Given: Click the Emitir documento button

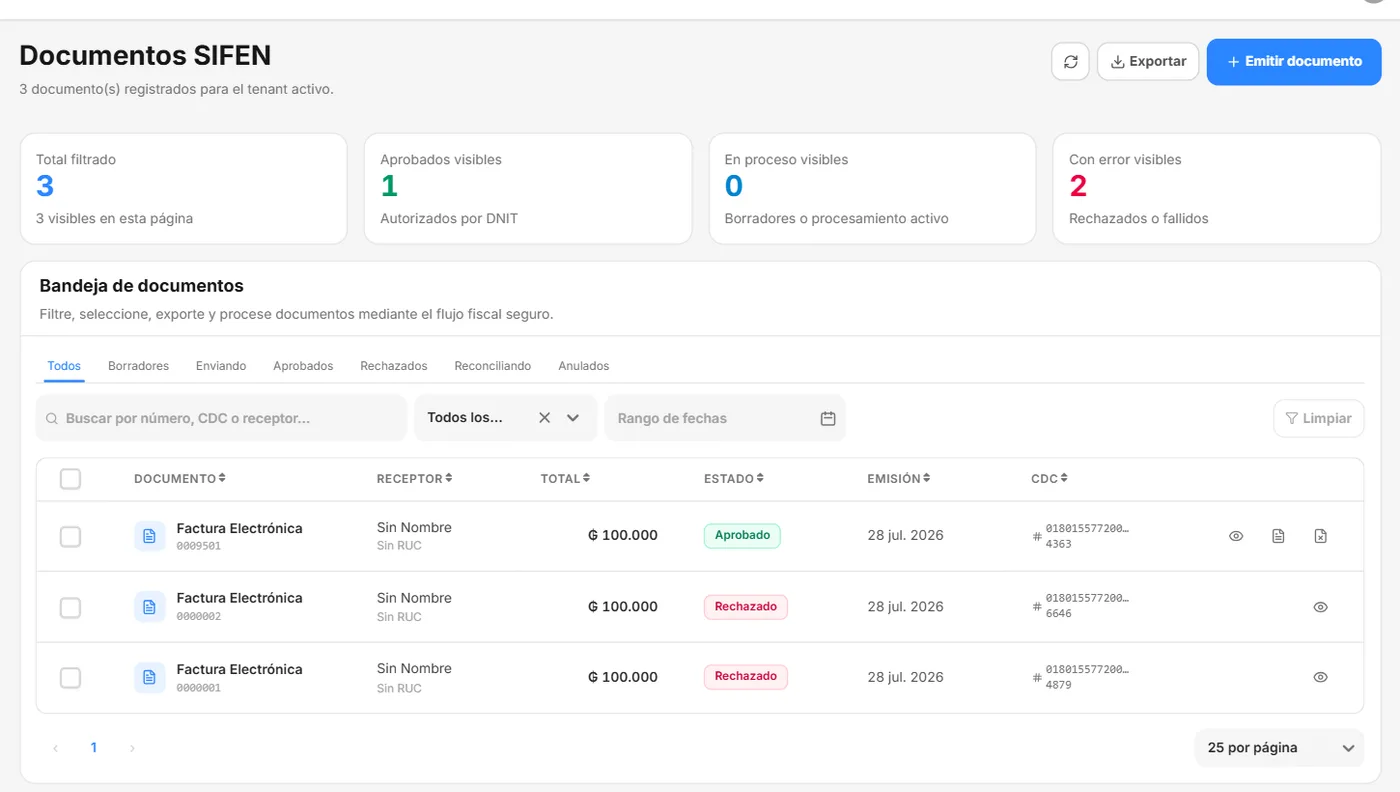Looking at the screenshot, I should (1294, 62).
